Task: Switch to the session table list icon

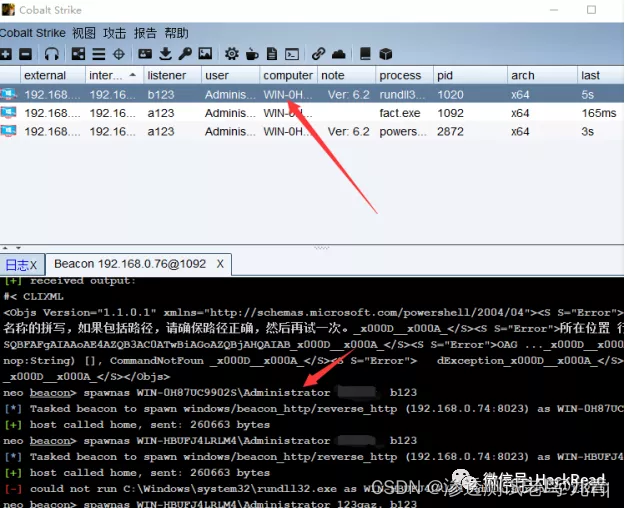Action: tap(98, 53)
